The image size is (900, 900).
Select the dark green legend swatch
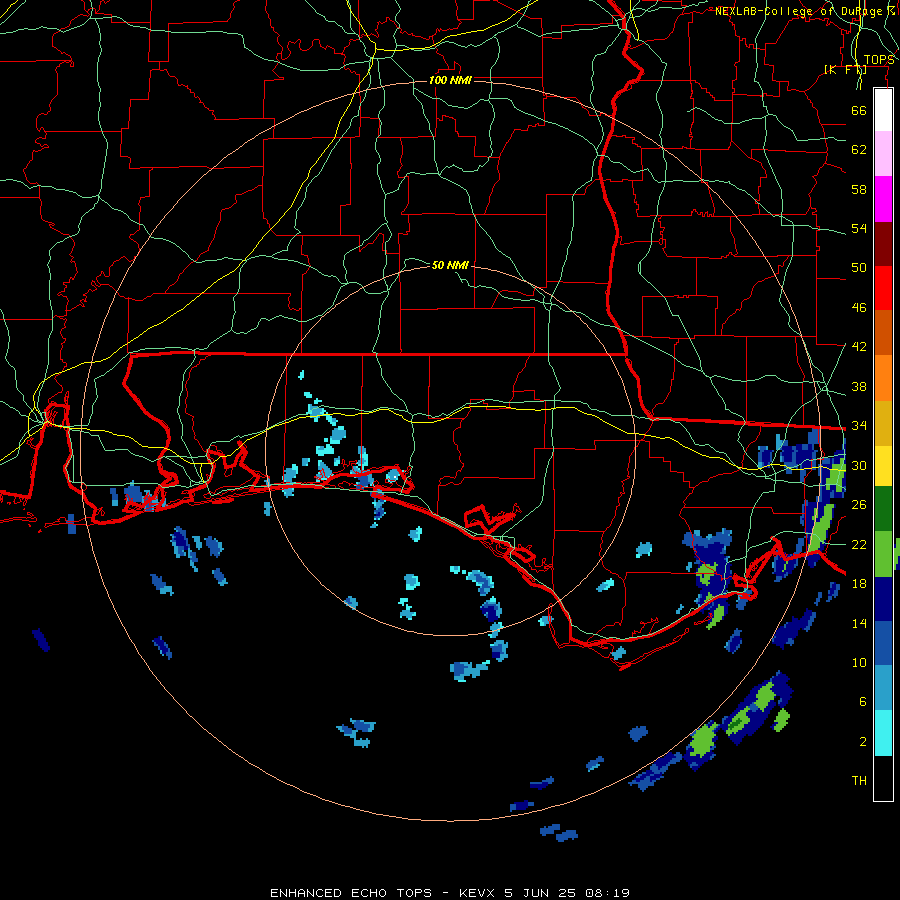point(883,509)
